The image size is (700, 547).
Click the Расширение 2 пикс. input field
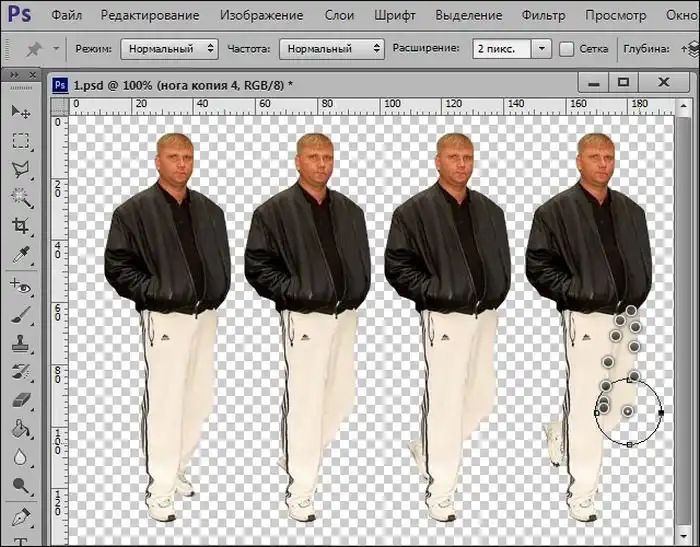pyautogui.click(x=500, y=48)
